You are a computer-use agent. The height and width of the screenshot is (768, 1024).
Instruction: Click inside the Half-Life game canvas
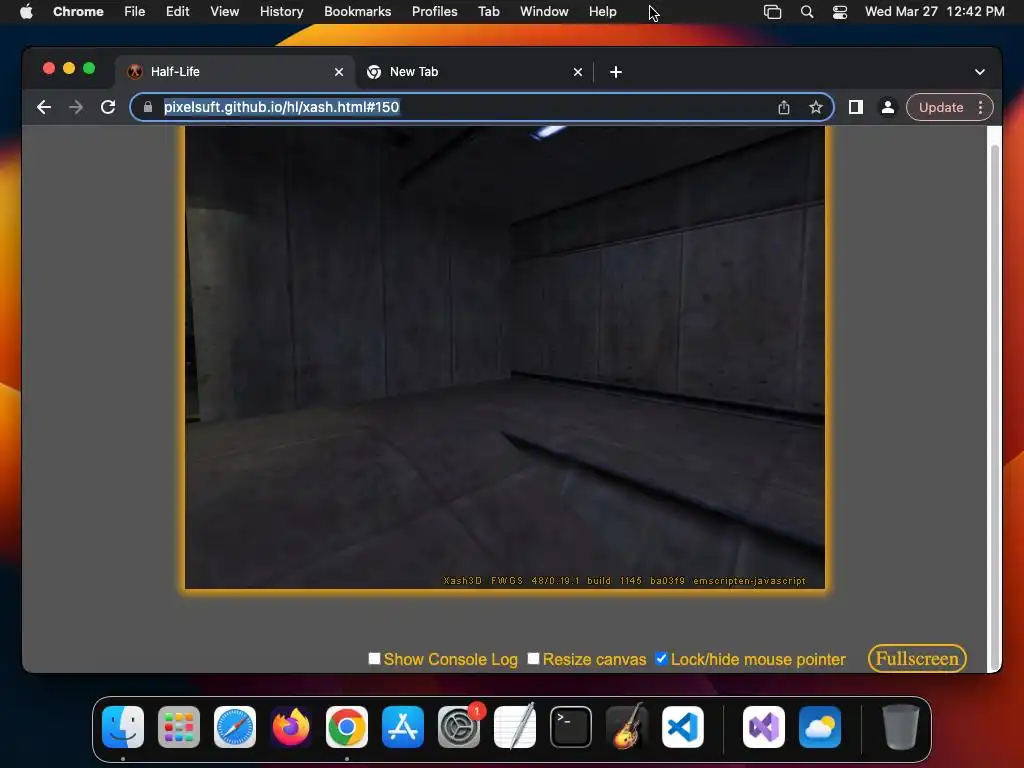coord(505,357)
